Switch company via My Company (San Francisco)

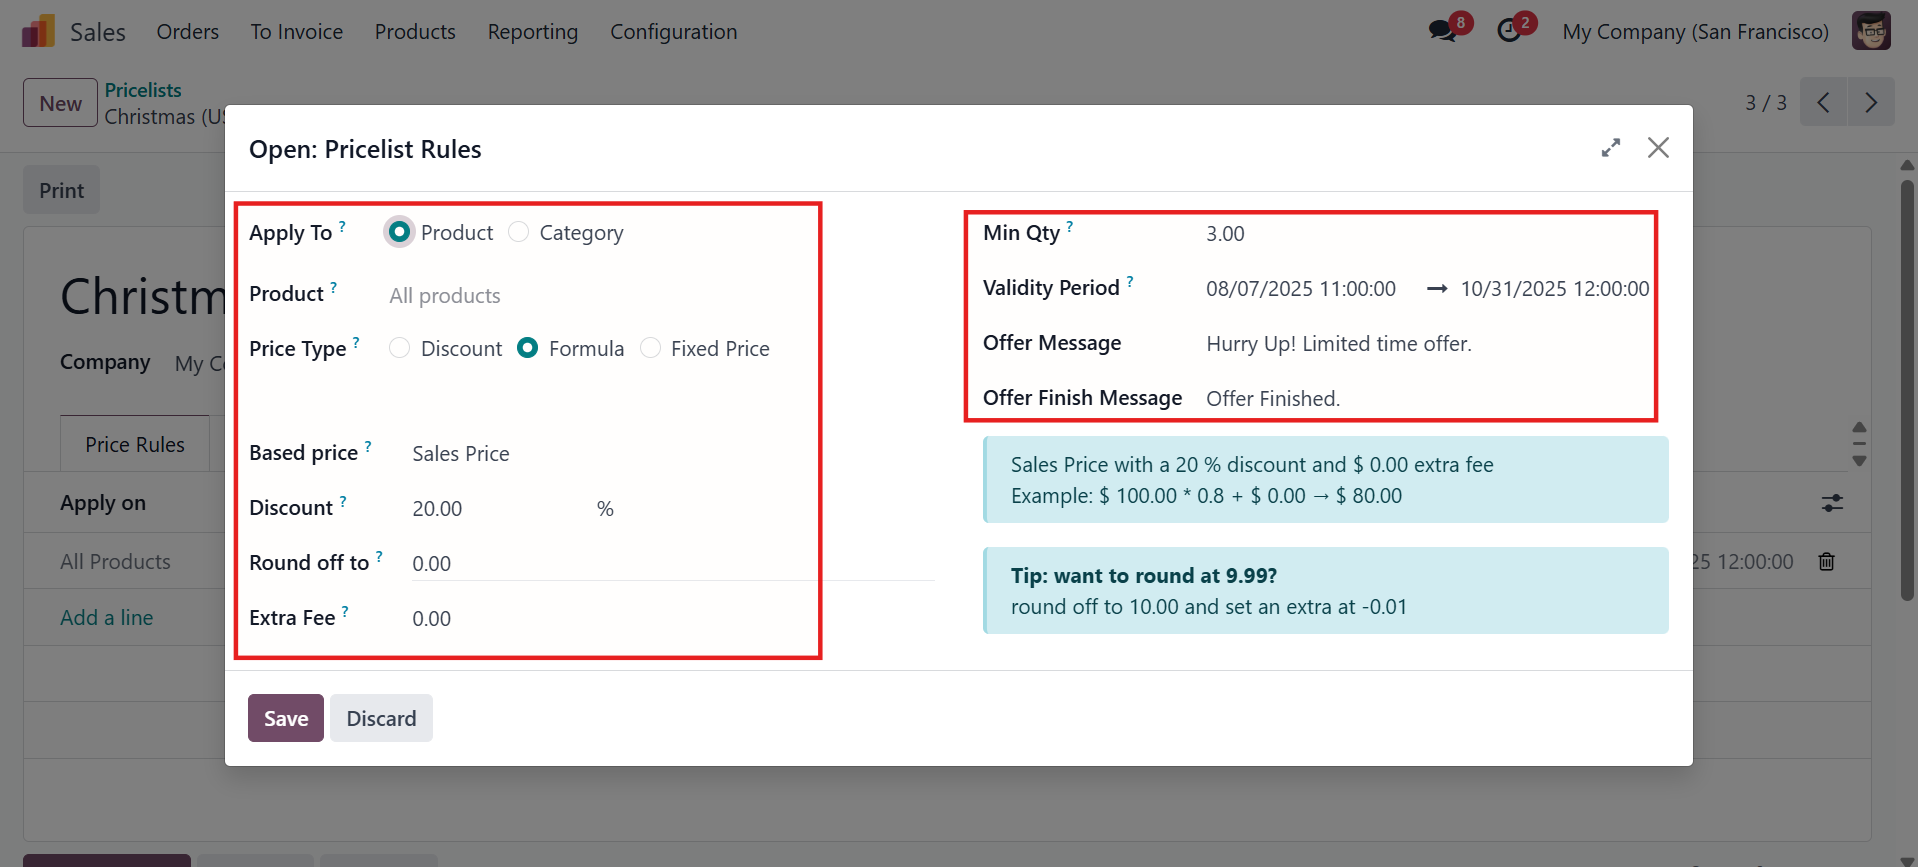coord(1695,31)
